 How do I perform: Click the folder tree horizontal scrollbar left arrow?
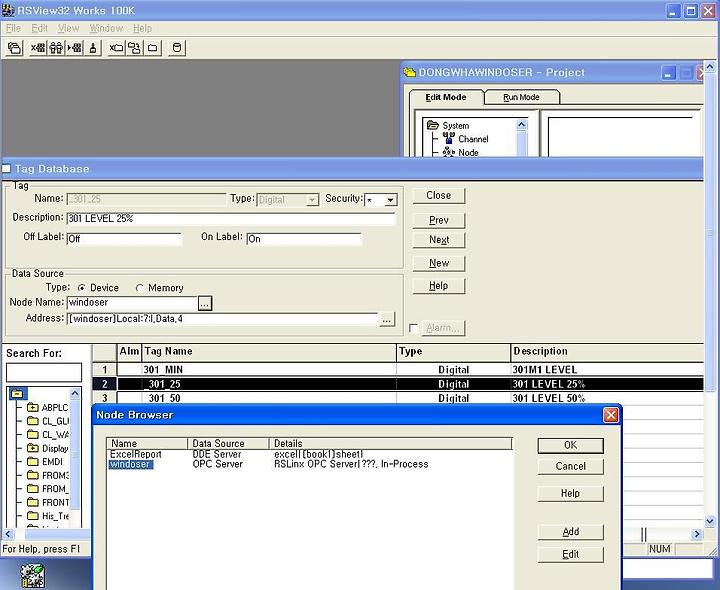pyautogui.click(x=8, y=534)
